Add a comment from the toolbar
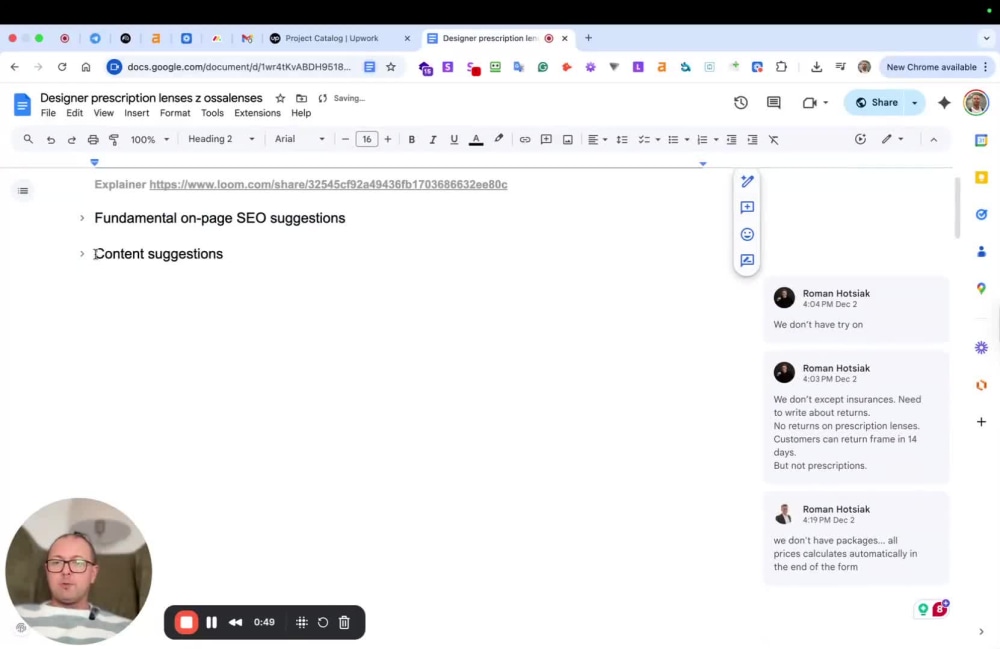Screen dimensions: 1000x649 point(546,140)
